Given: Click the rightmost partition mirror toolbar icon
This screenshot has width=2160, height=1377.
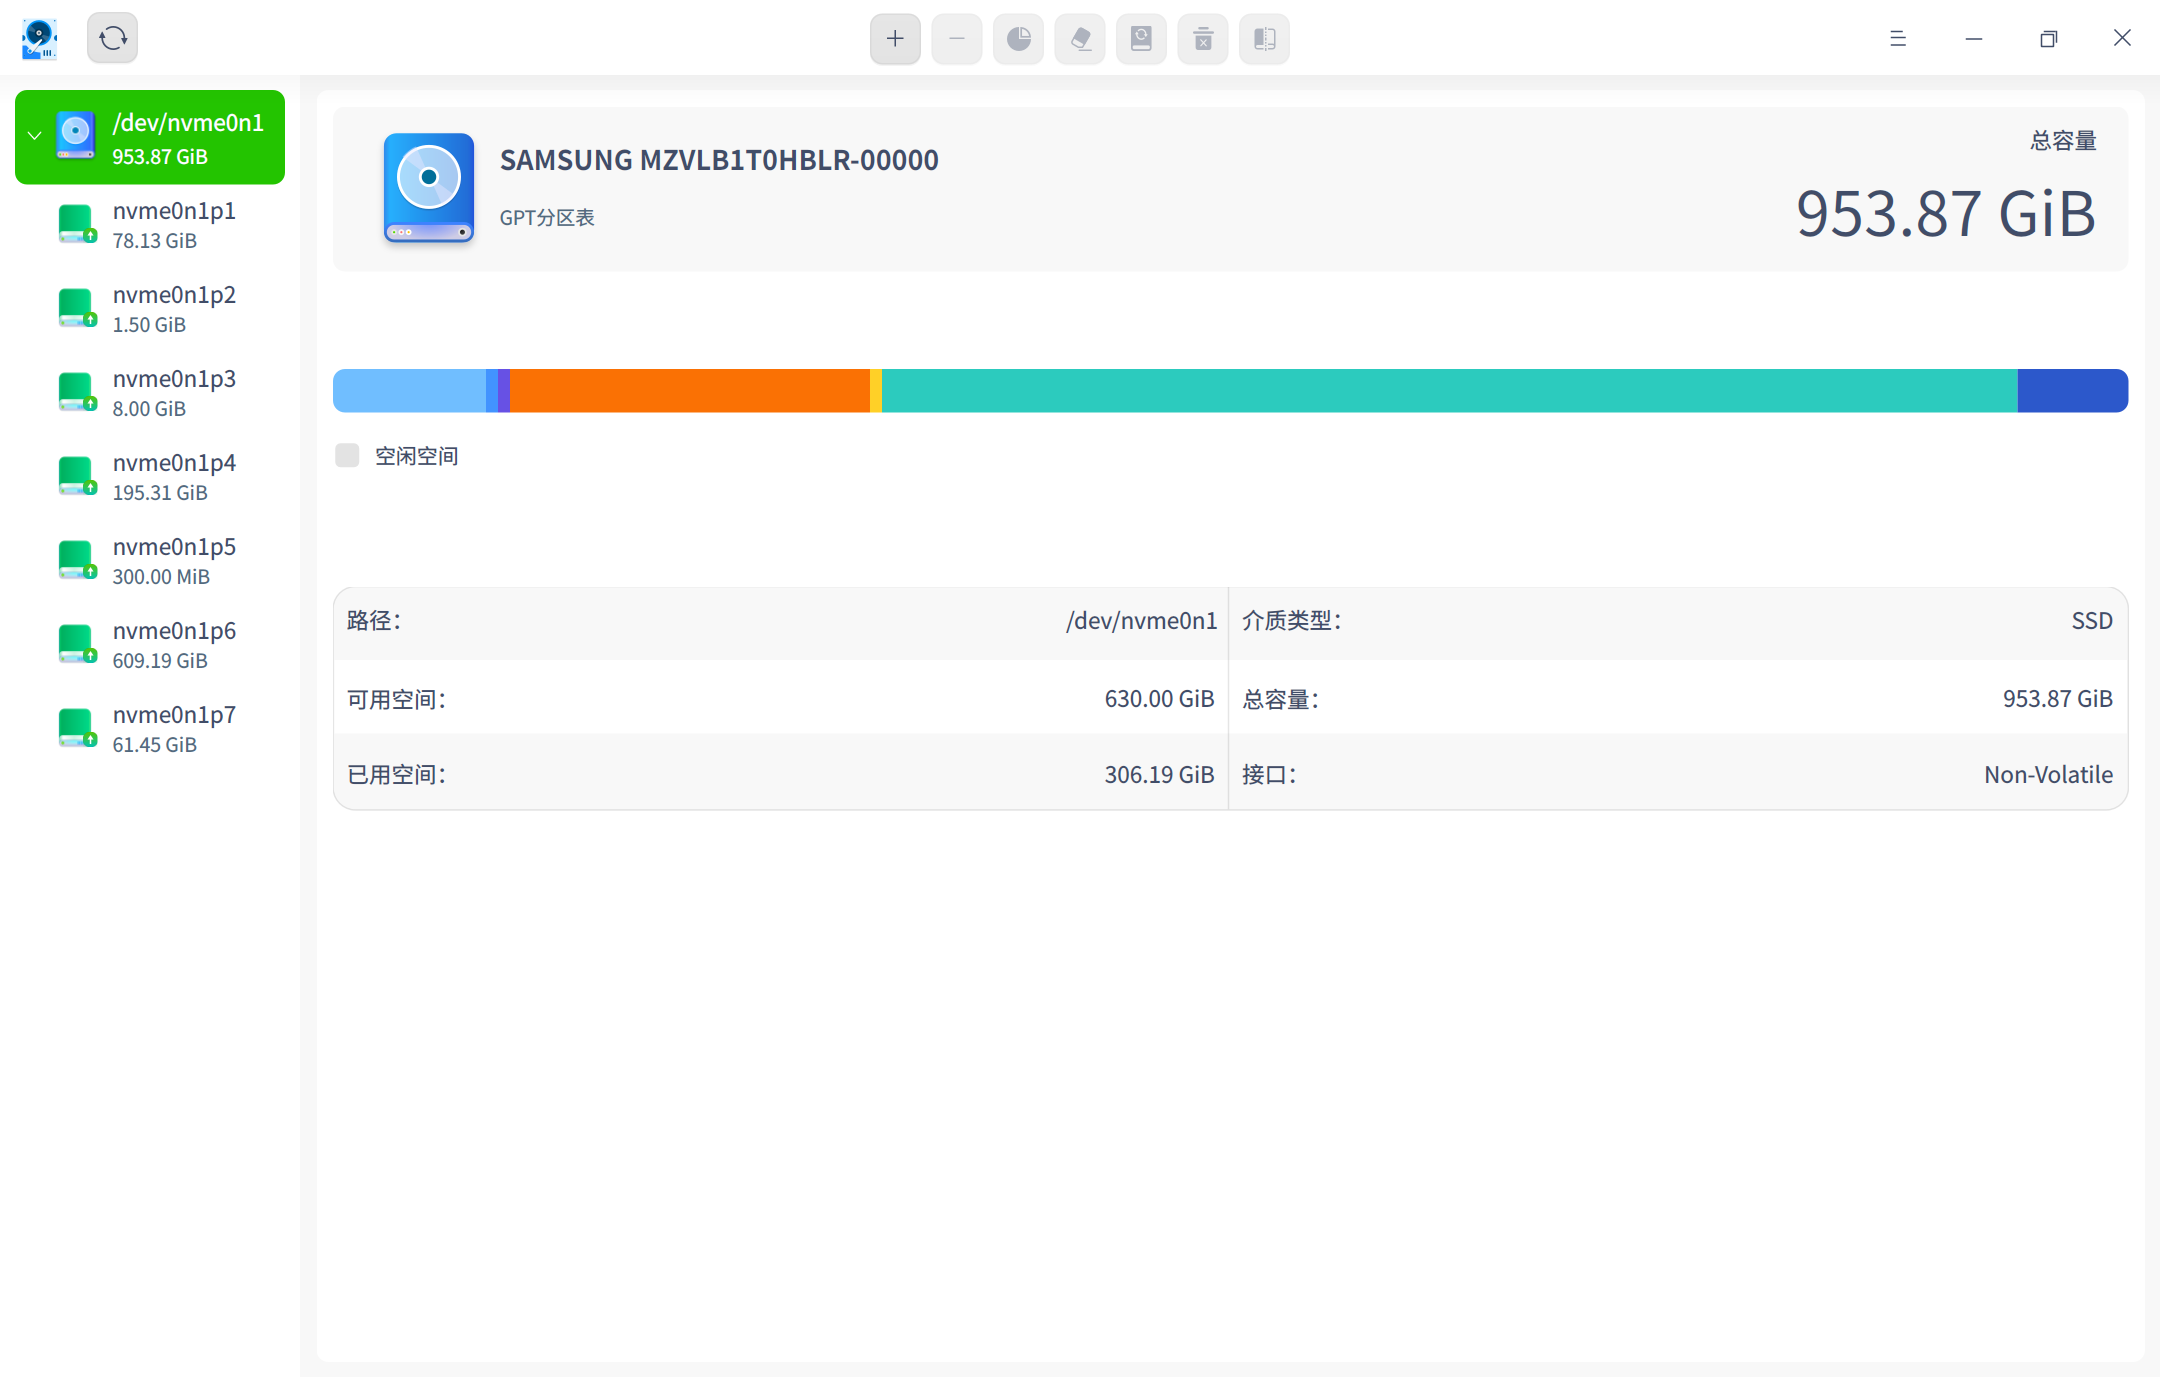Looking at the screenshot, I should (1263, 38).
